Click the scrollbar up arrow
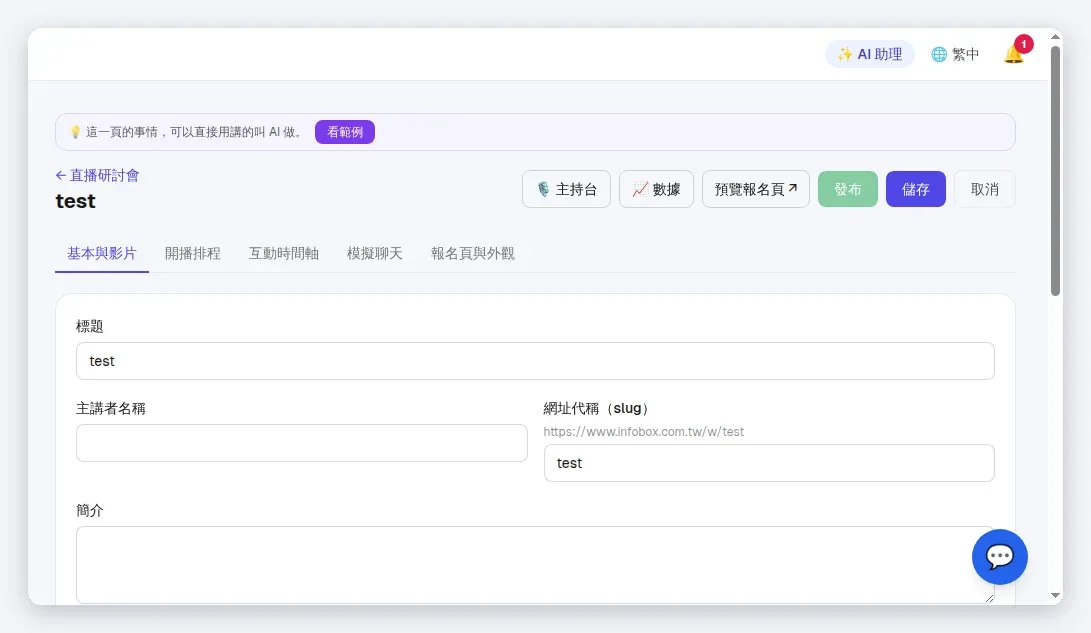The height and width of the screenshot is (633, 1091). click(x=1056, y=37)
